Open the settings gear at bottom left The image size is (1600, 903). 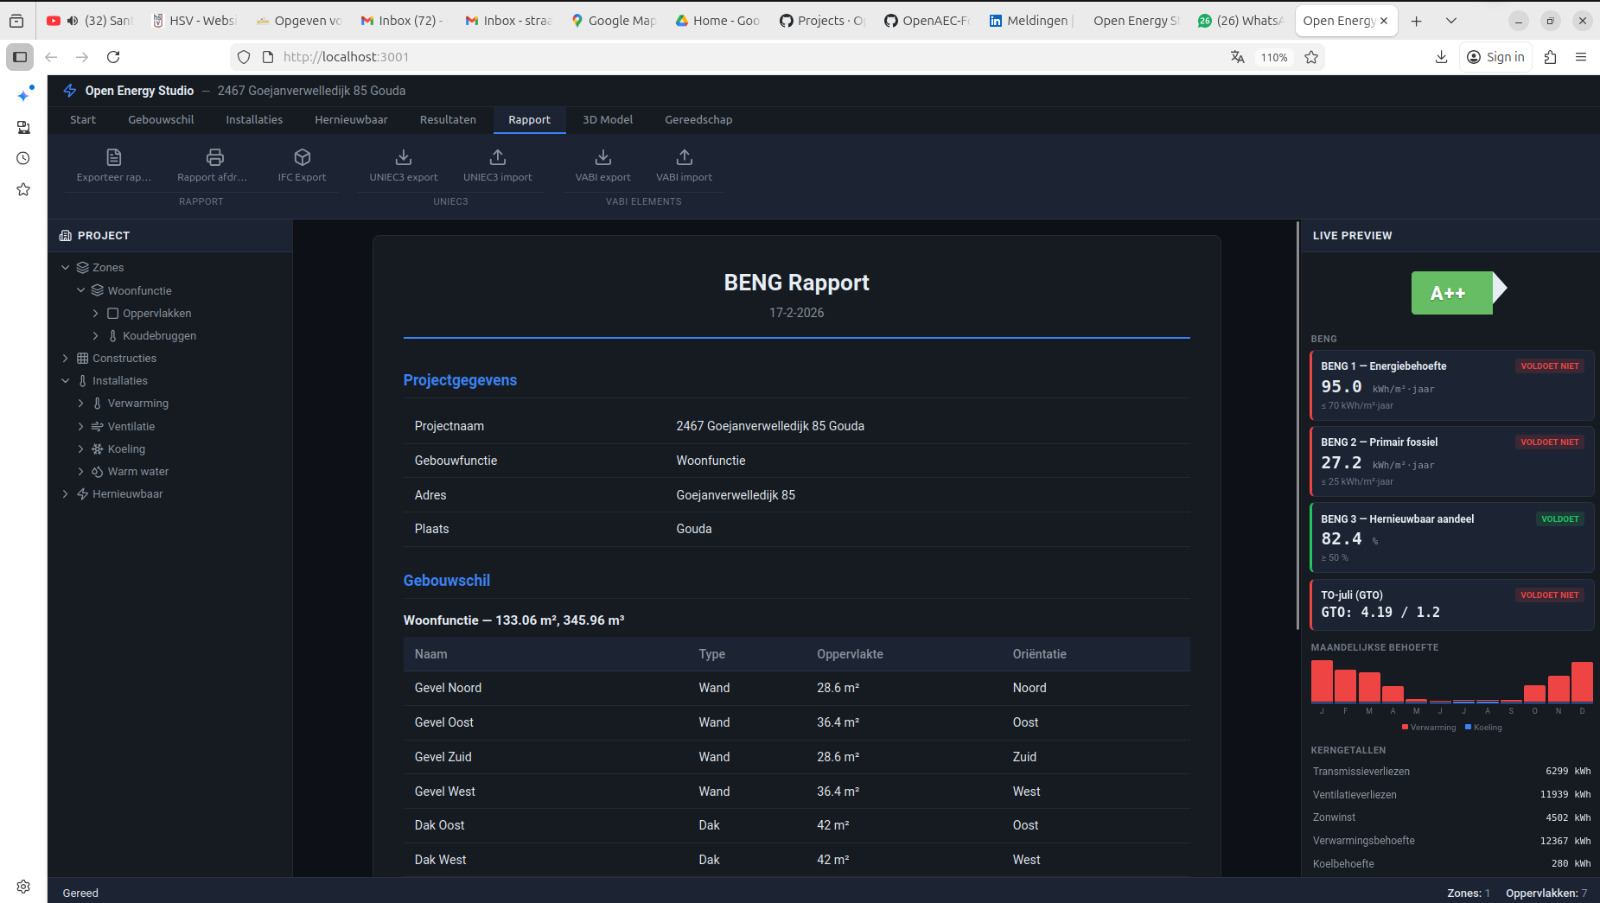tap(22, 886)
